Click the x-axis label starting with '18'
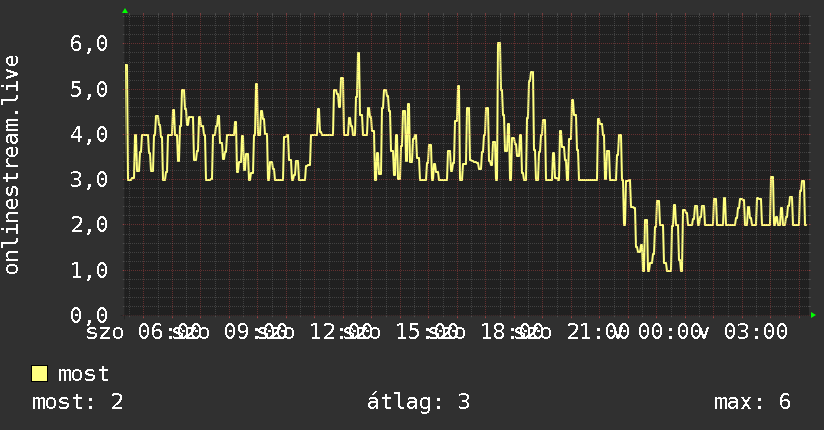Viewport: 824px width, 430px height. [512, 332]
